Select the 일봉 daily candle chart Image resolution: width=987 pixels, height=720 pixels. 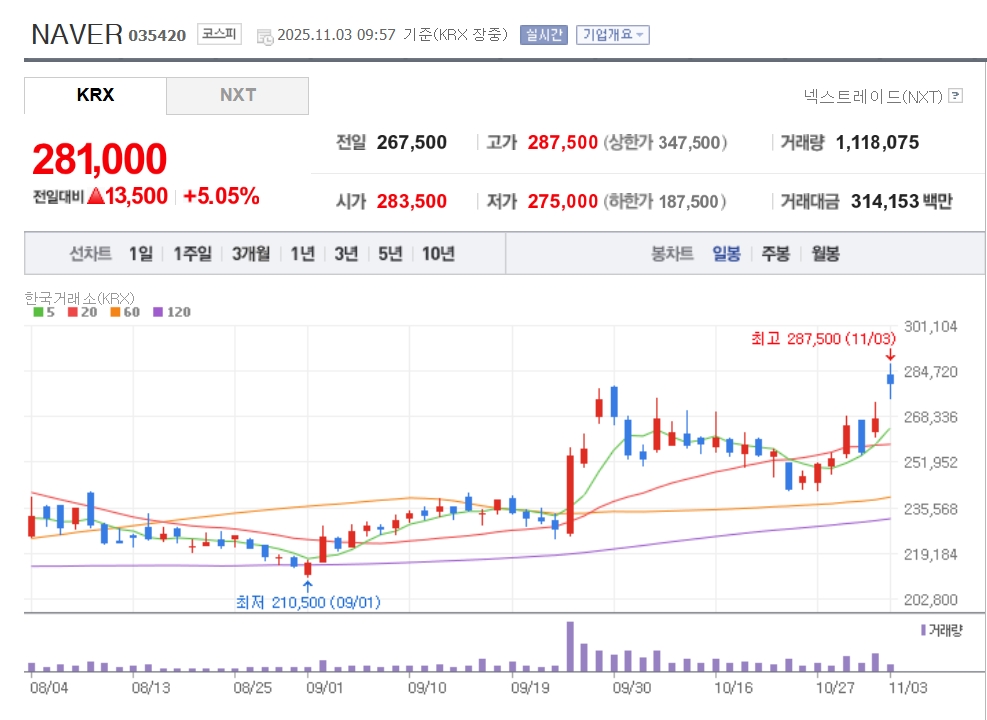(x=726, y=253)
